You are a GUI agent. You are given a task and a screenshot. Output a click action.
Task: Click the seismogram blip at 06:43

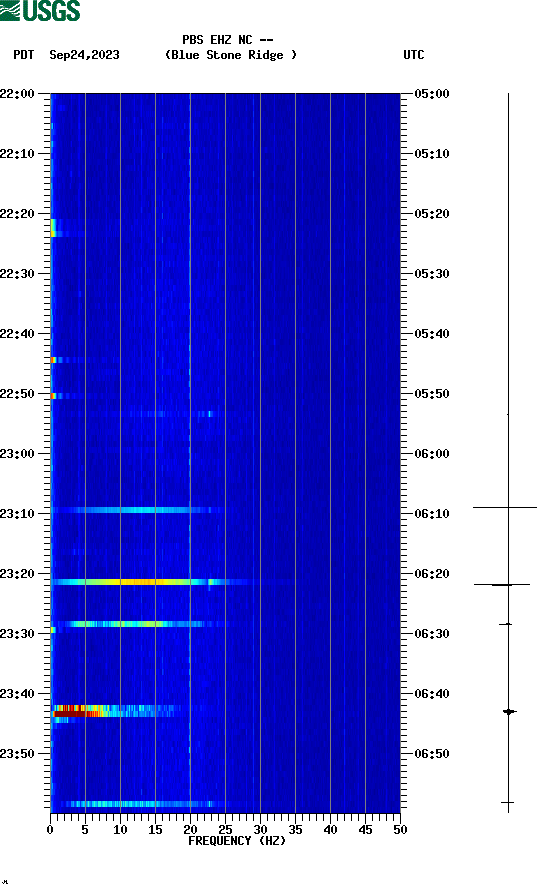pyautogui.click(x=509, y=711)
